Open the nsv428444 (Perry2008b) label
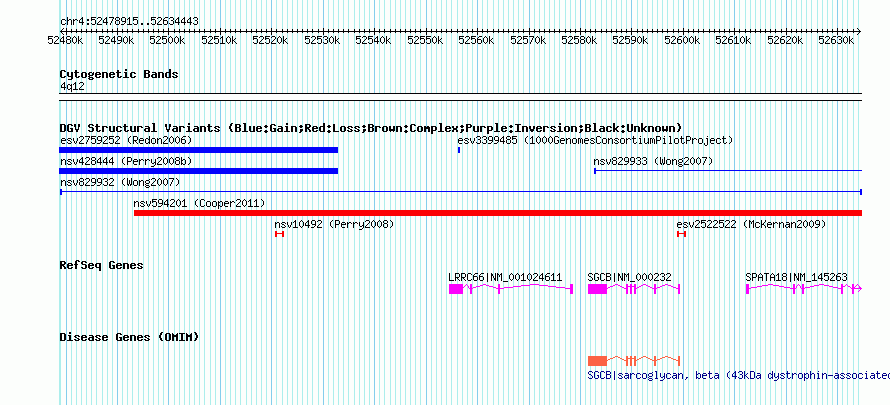Image resolution: width=890 pixels, height=405 pixels. click(x=126, y=161)
